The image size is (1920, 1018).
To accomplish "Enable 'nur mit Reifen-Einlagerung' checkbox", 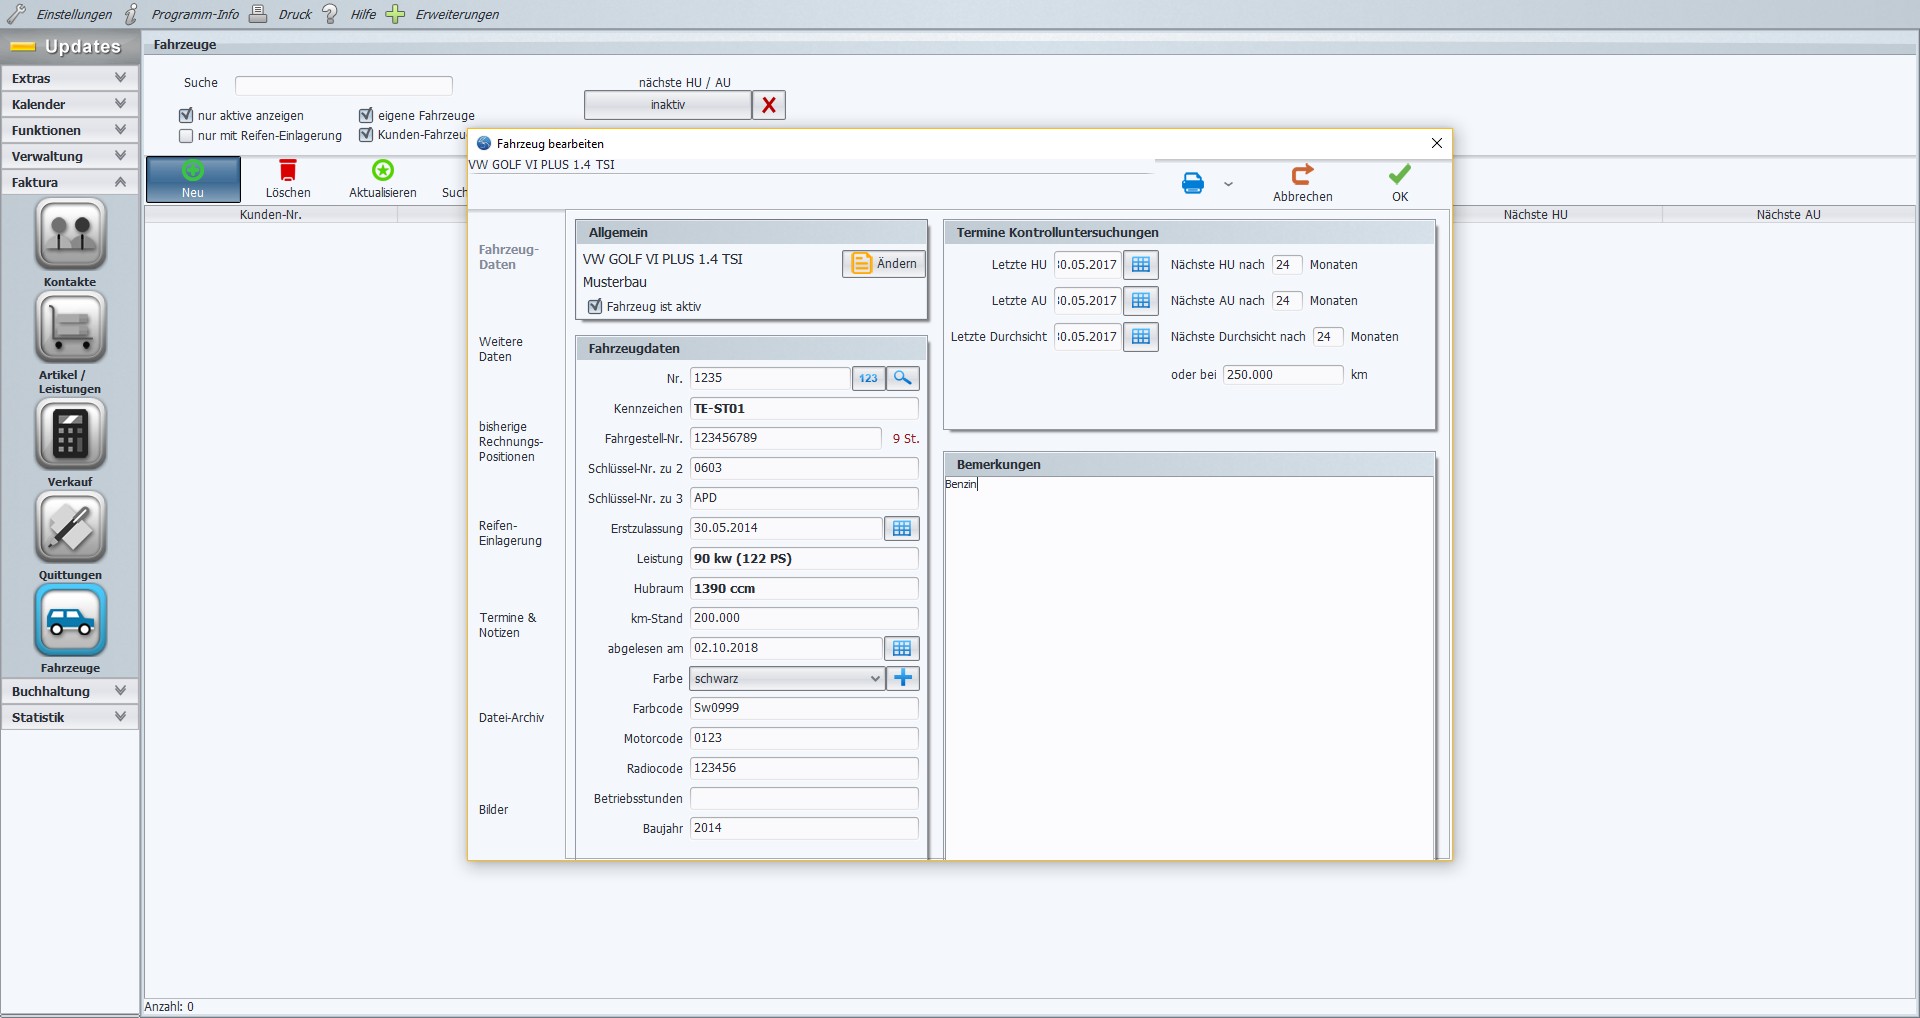I will pyautogui.click(x=186, y=136).
